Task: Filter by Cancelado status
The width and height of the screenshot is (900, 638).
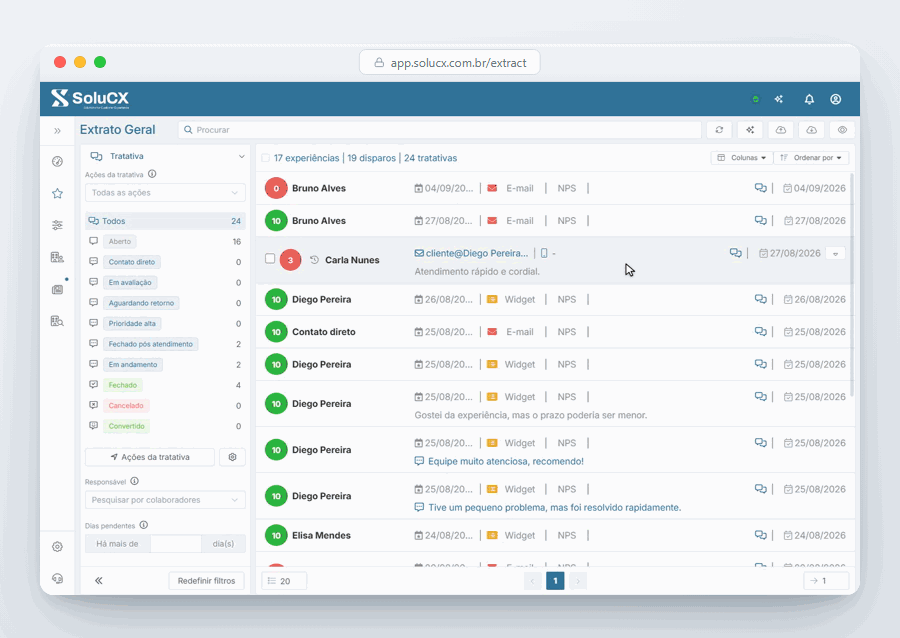Action: 126,406
